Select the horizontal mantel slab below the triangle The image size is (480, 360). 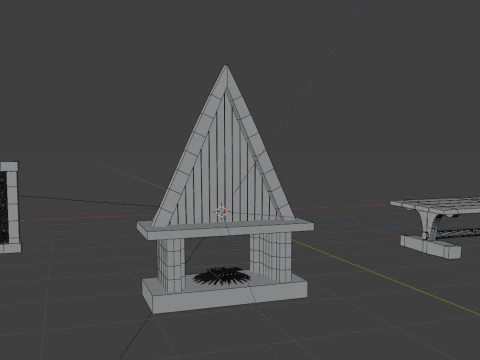pyautogui.click(x=225, y=229)
